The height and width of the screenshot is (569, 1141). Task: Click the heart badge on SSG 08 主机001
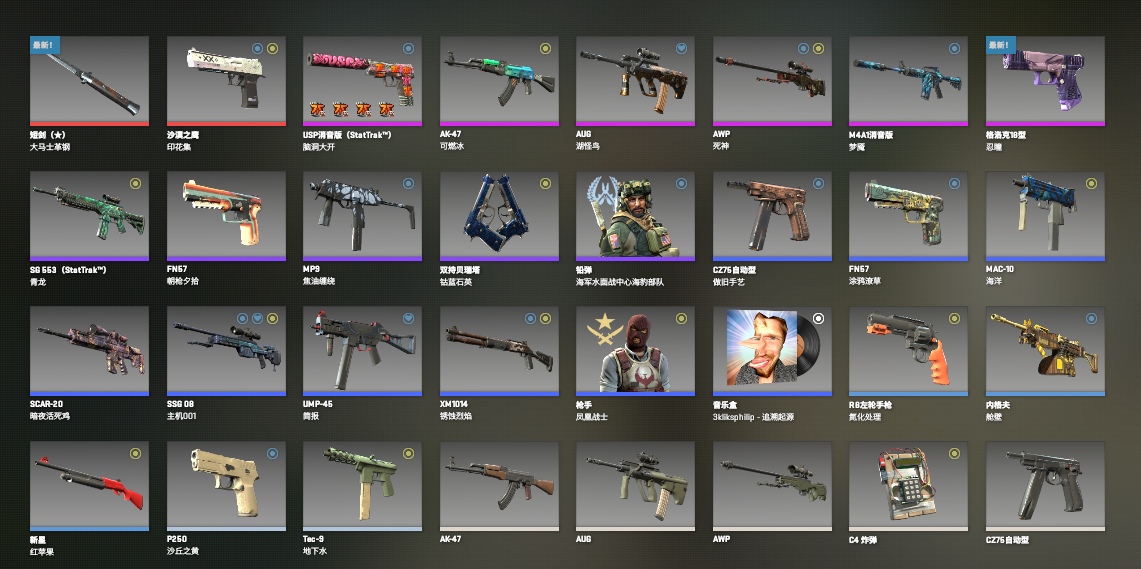[x=257, y=318]
